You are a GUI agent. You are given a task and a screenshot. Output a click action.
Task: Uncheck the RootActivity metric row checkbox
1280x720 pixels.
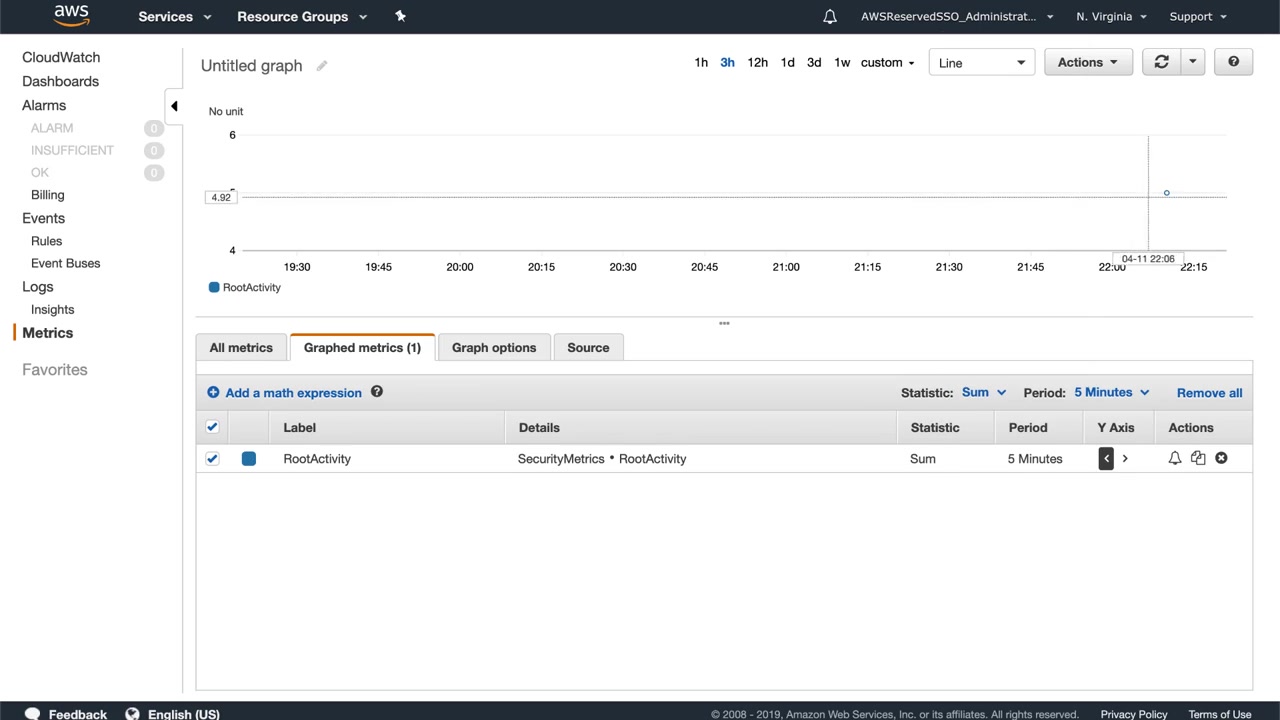coord(212,458)
